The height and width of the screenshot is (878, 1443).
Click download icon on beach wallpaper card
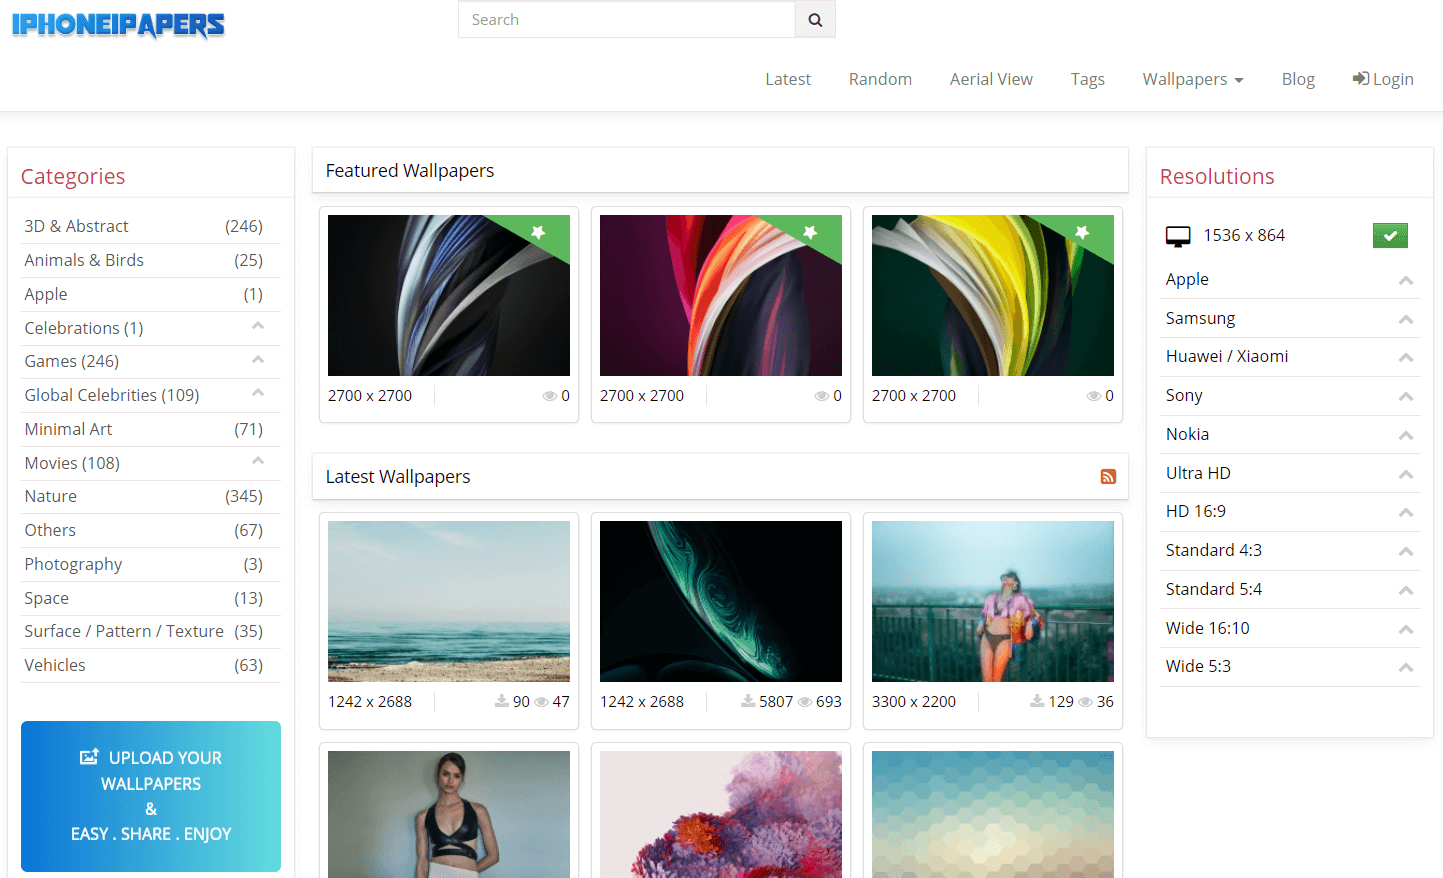[x=502, y=701]
